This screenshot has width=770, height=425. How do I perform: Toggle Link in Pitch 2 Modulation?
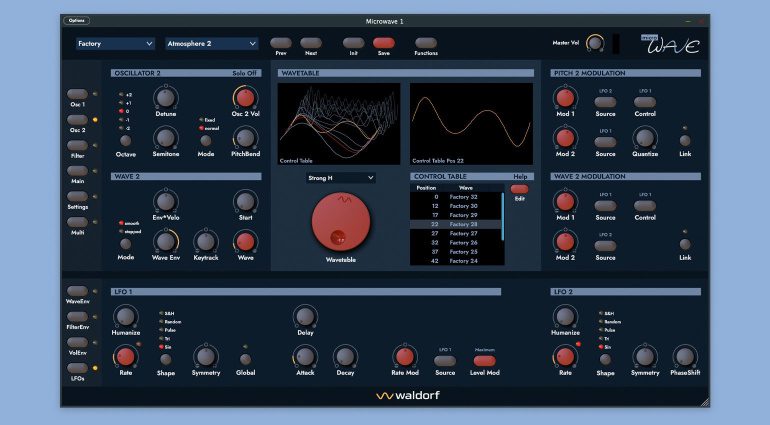pos(685,141)
